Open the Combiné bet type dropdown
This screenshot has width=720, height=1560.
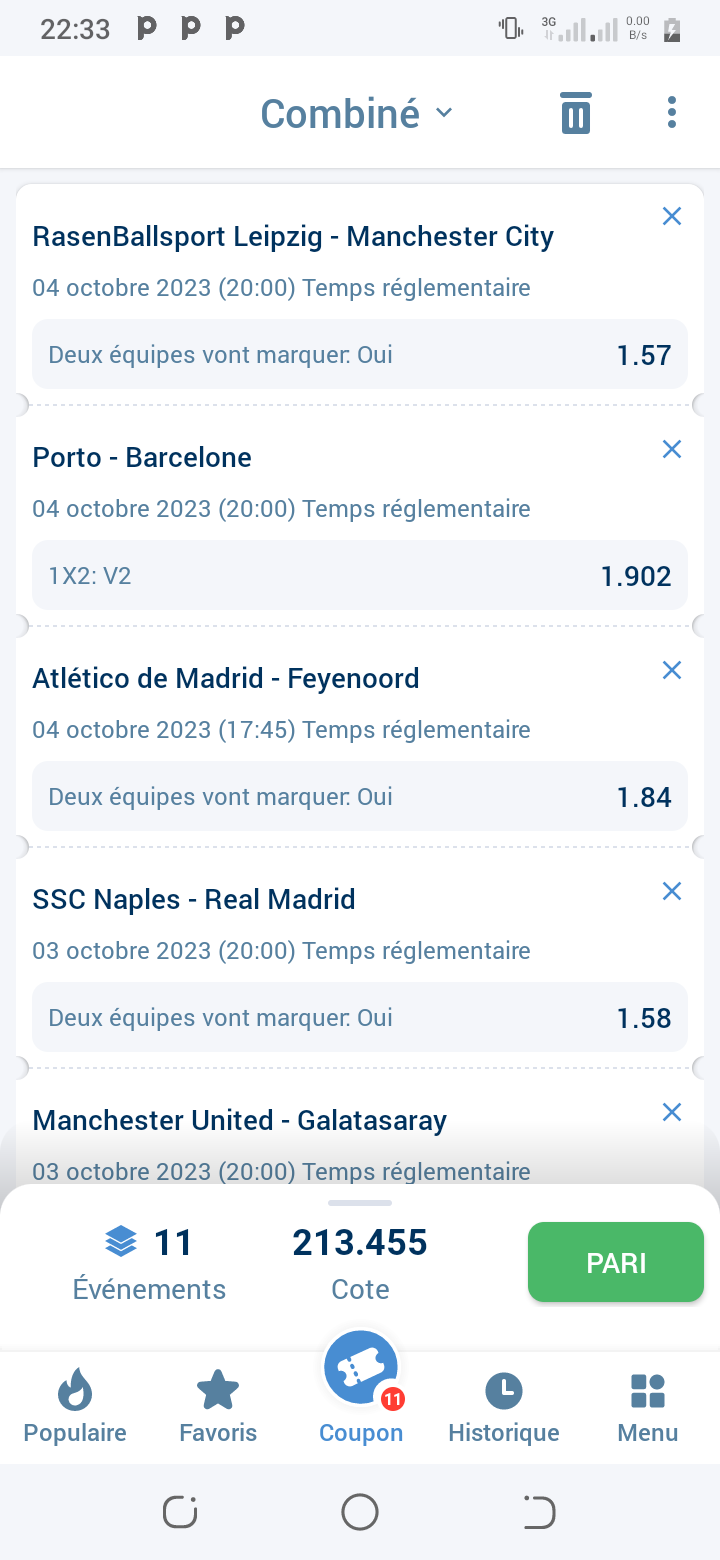(357, 114)
